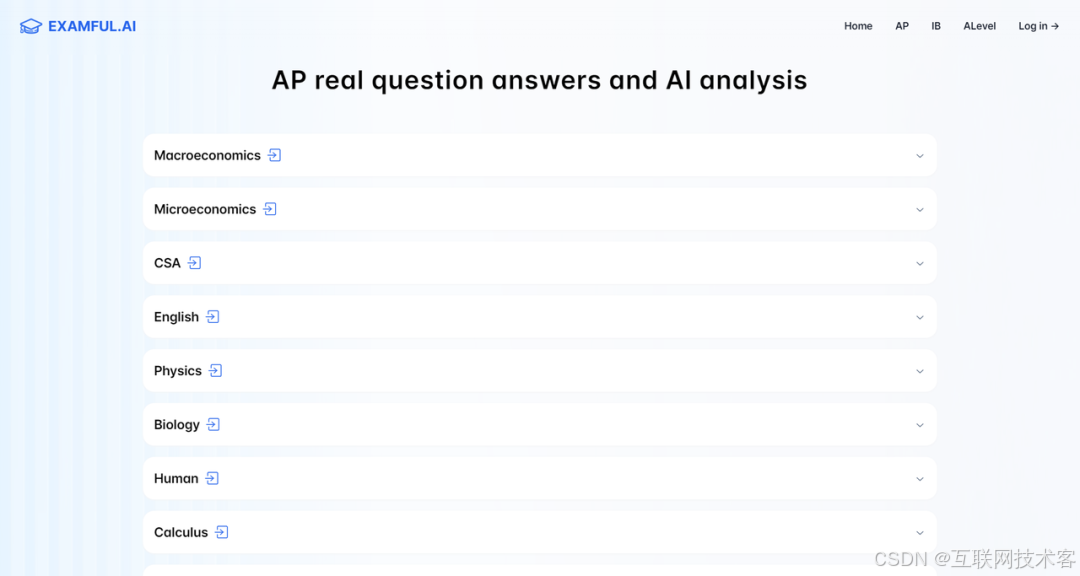The width and height of the screenshot is (1080, 576).
Task: Expand the CSA section chevron
Action: pyautogui.click(x=920, y=263)
